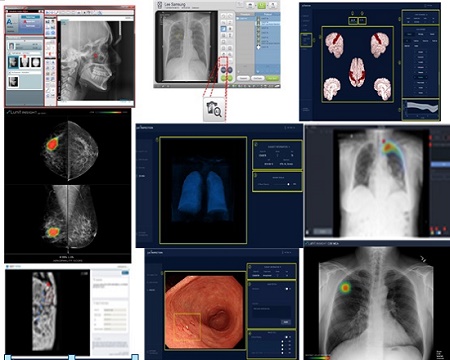Open the left tab of Samsung viewer side panel
This screenshot has width=450, height=360.
pos(245,14)
